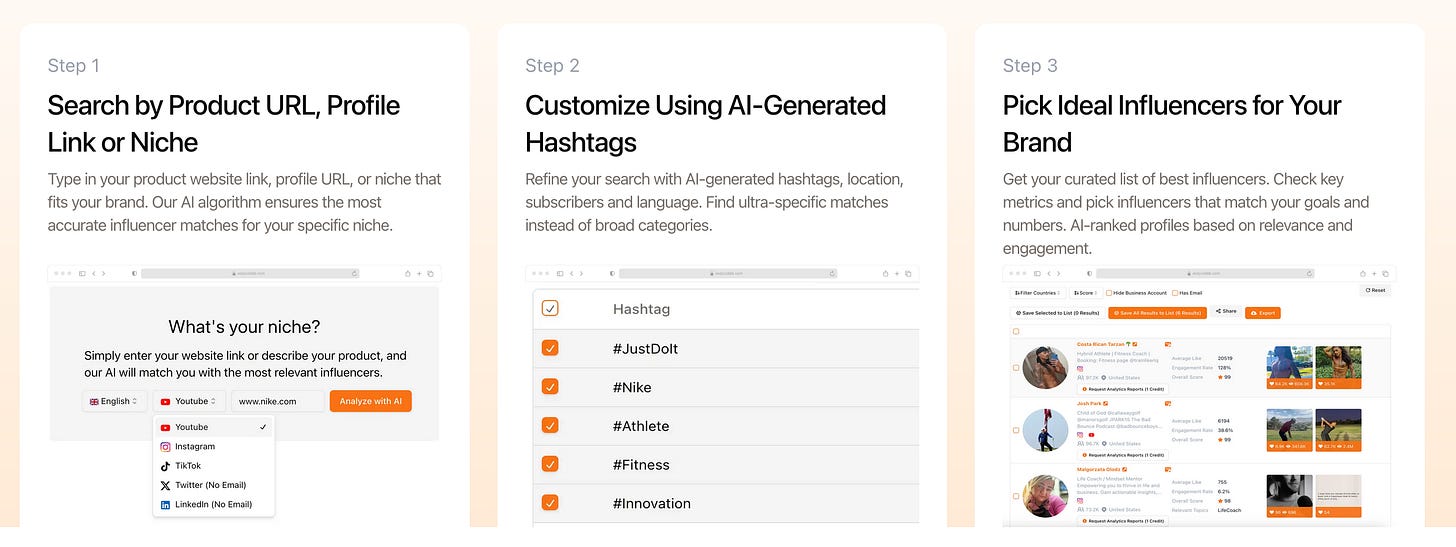Click the reload icon in Step 1 browser bar
The width and height of the screenshot is (1456, 547).
[x=354, y=273]
